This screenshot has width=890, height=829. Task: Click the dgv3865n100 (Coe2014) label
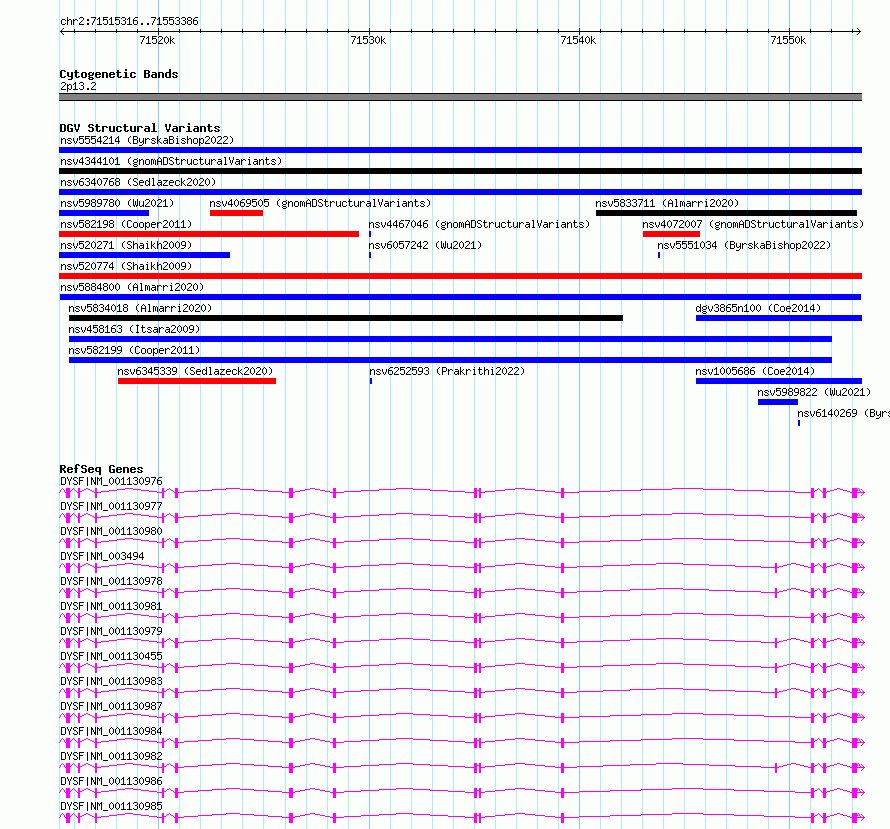point(758,308)
